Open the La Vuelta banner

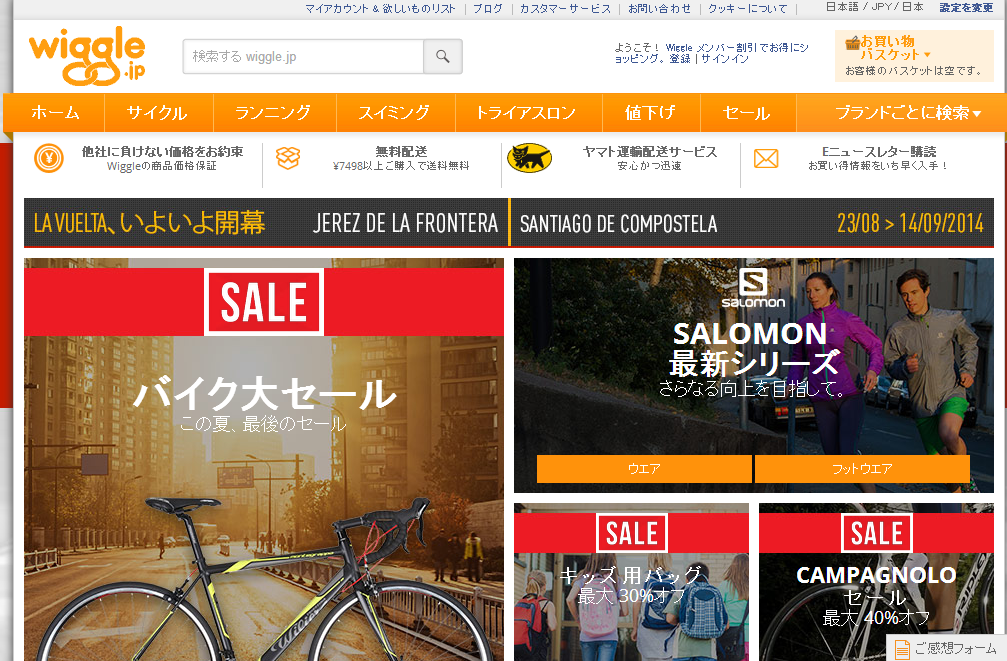pos(509,223)
